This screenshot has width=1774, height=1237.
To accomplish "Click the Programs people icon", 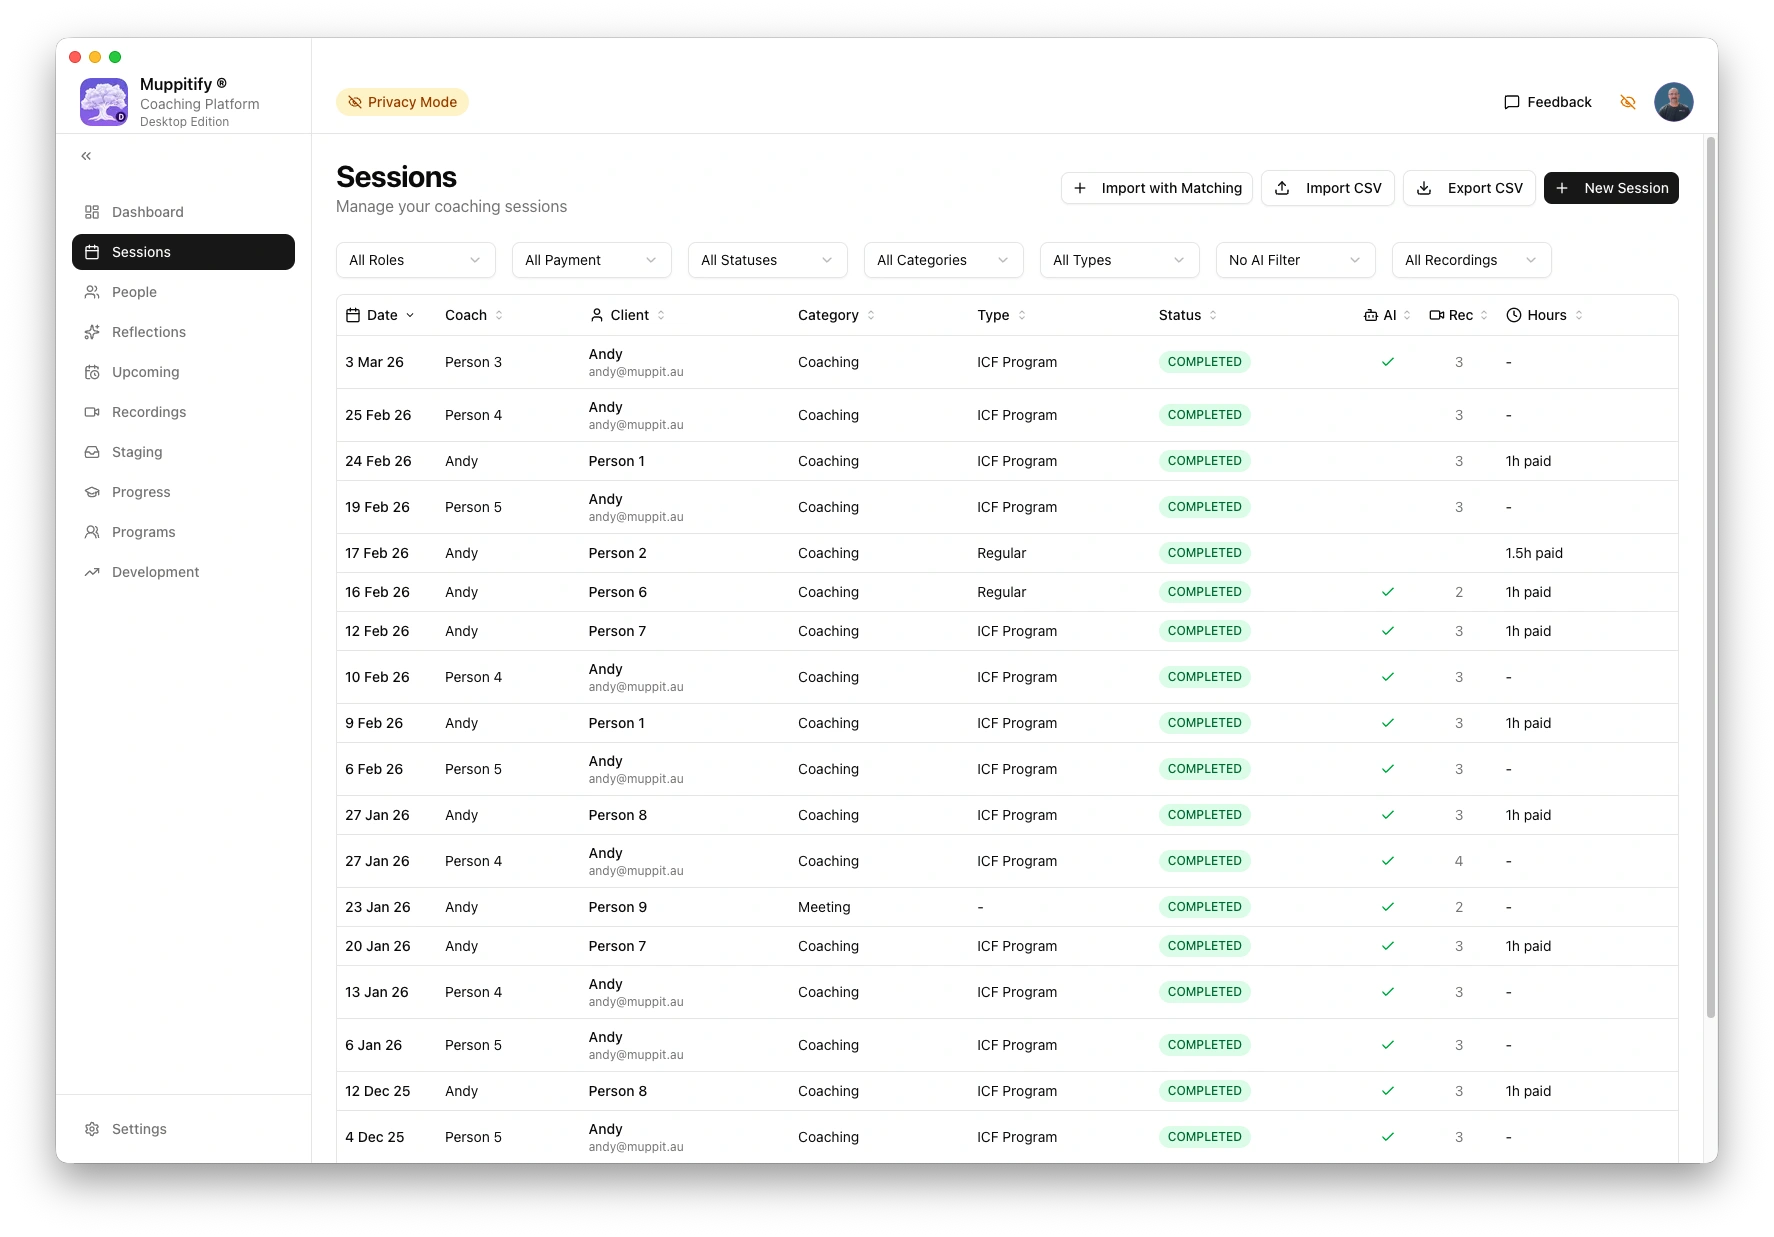I will [92, 532].
